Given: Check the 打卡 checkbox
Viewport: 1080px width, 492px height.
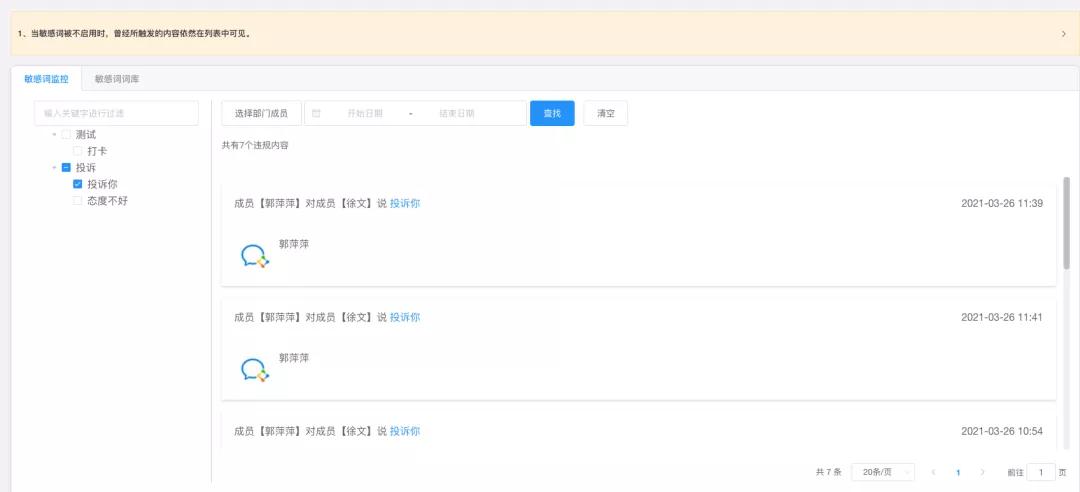Looking at the screenshot, I should pos(78,151).
